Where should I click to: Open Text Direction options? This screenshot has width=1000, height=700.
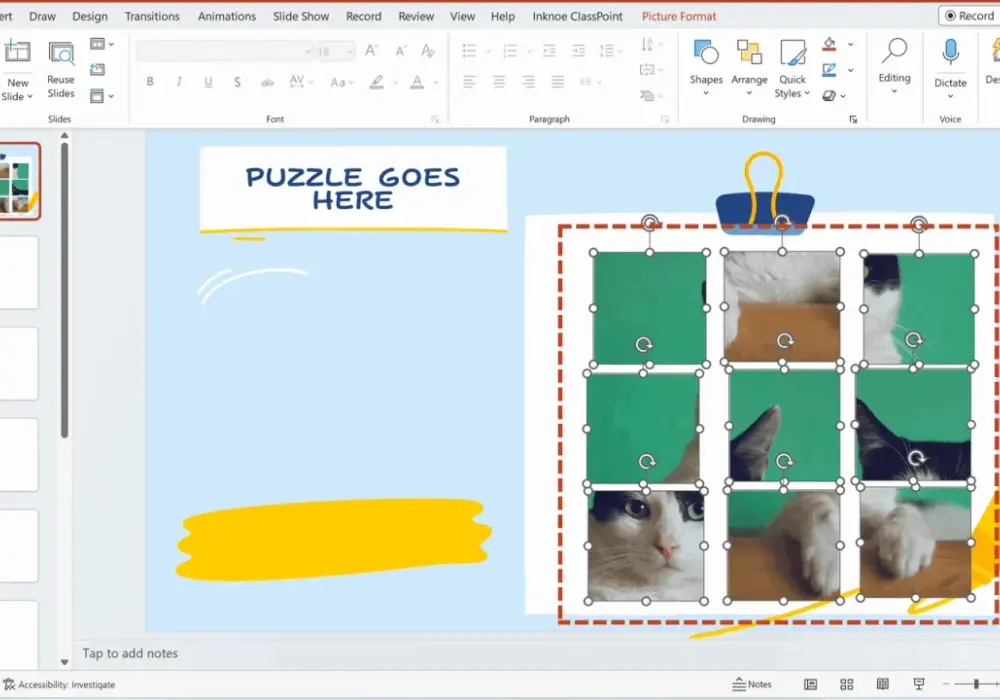tap(652, 44)
